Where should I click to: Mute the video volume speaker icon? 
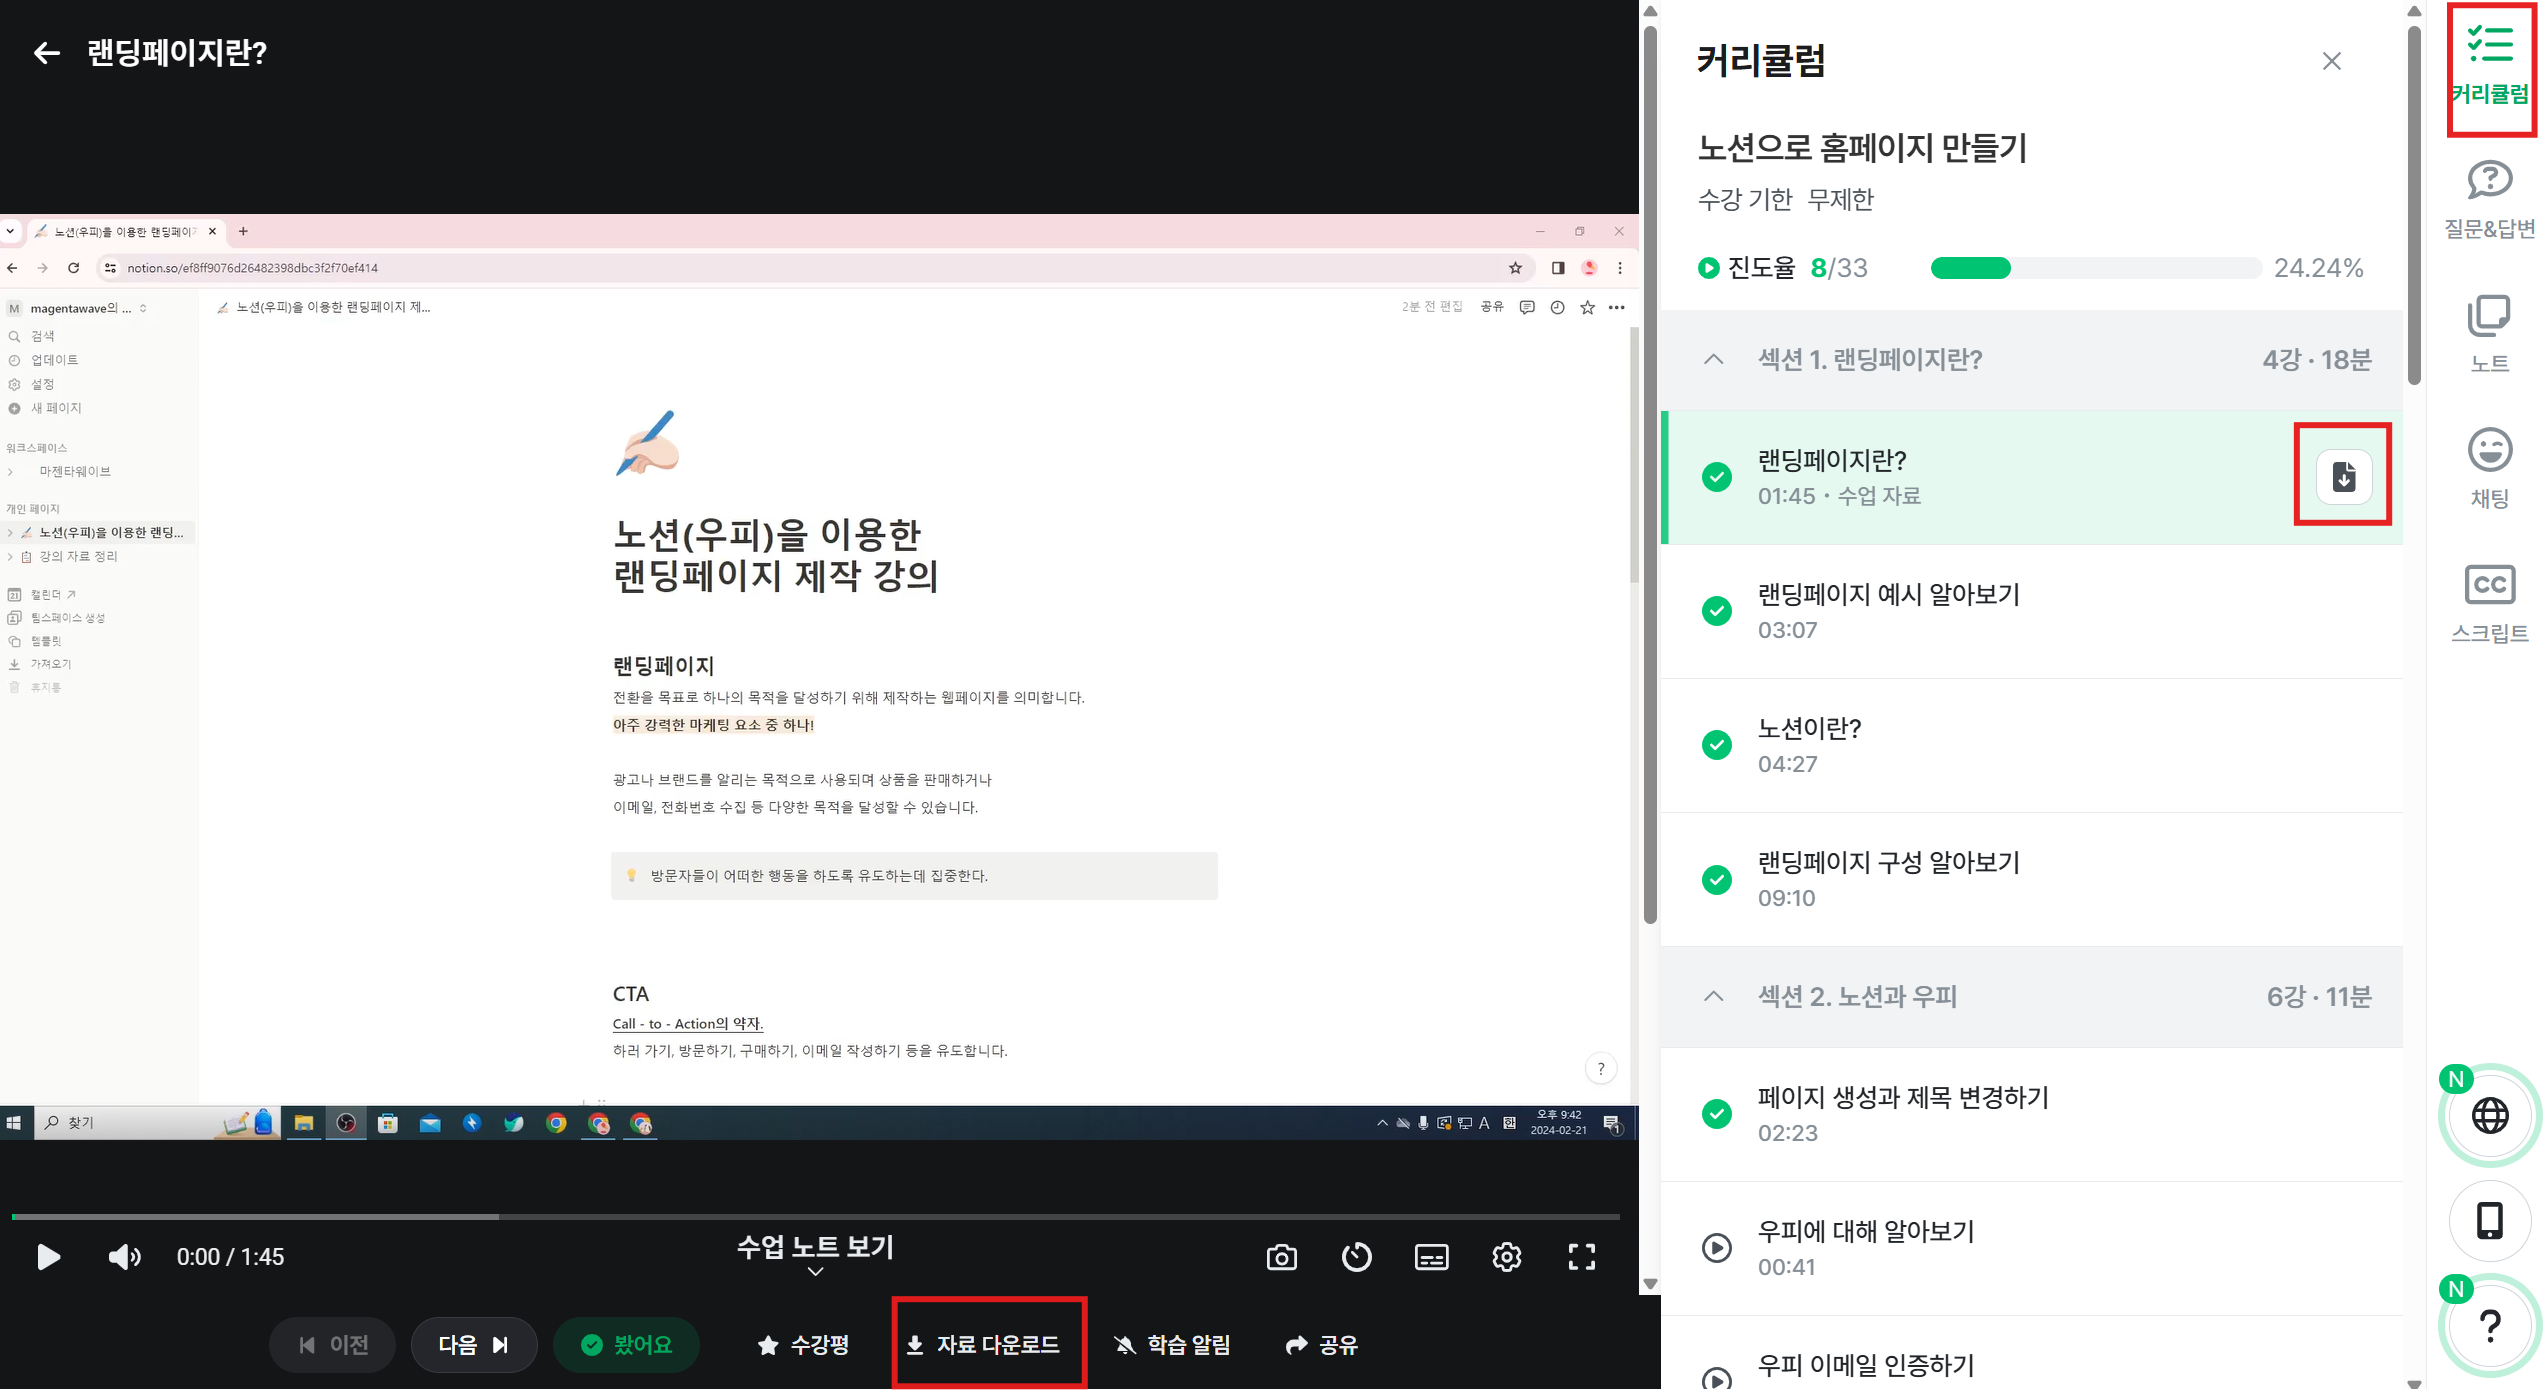coord(124,1256)
